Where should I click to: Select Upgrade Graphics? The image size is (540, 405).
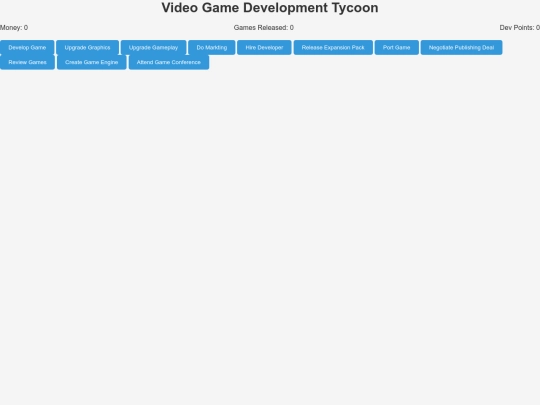click(87, 48)
